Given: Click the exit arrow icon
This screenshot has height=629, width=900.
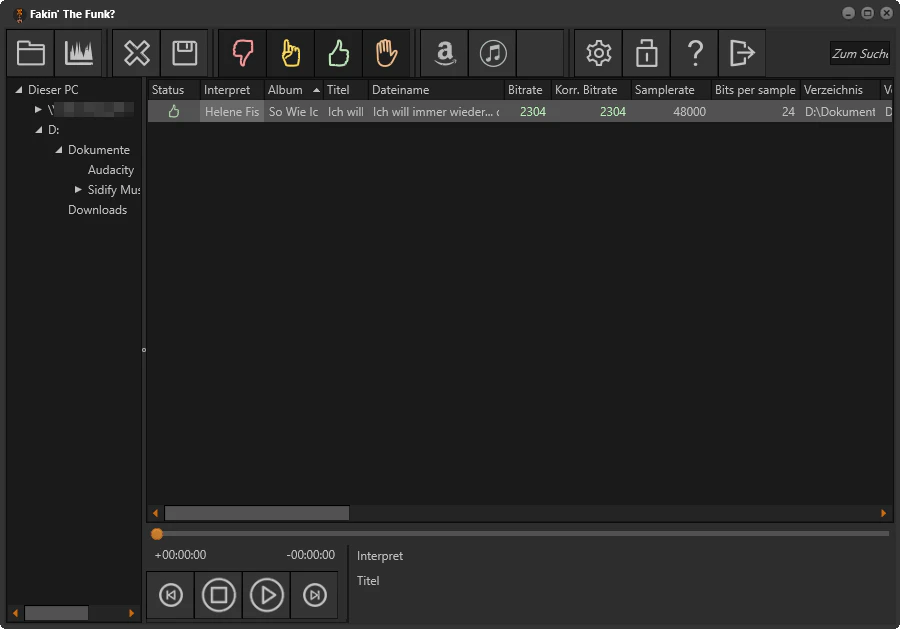Looking at the screenshot, I should pyautogui.click(x=742, y=53).
